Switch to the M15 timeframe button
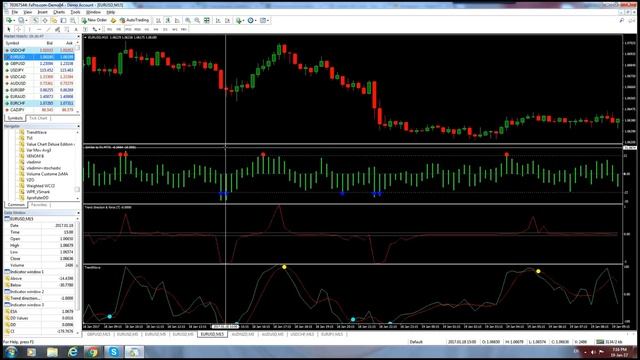 coord(128,29)
